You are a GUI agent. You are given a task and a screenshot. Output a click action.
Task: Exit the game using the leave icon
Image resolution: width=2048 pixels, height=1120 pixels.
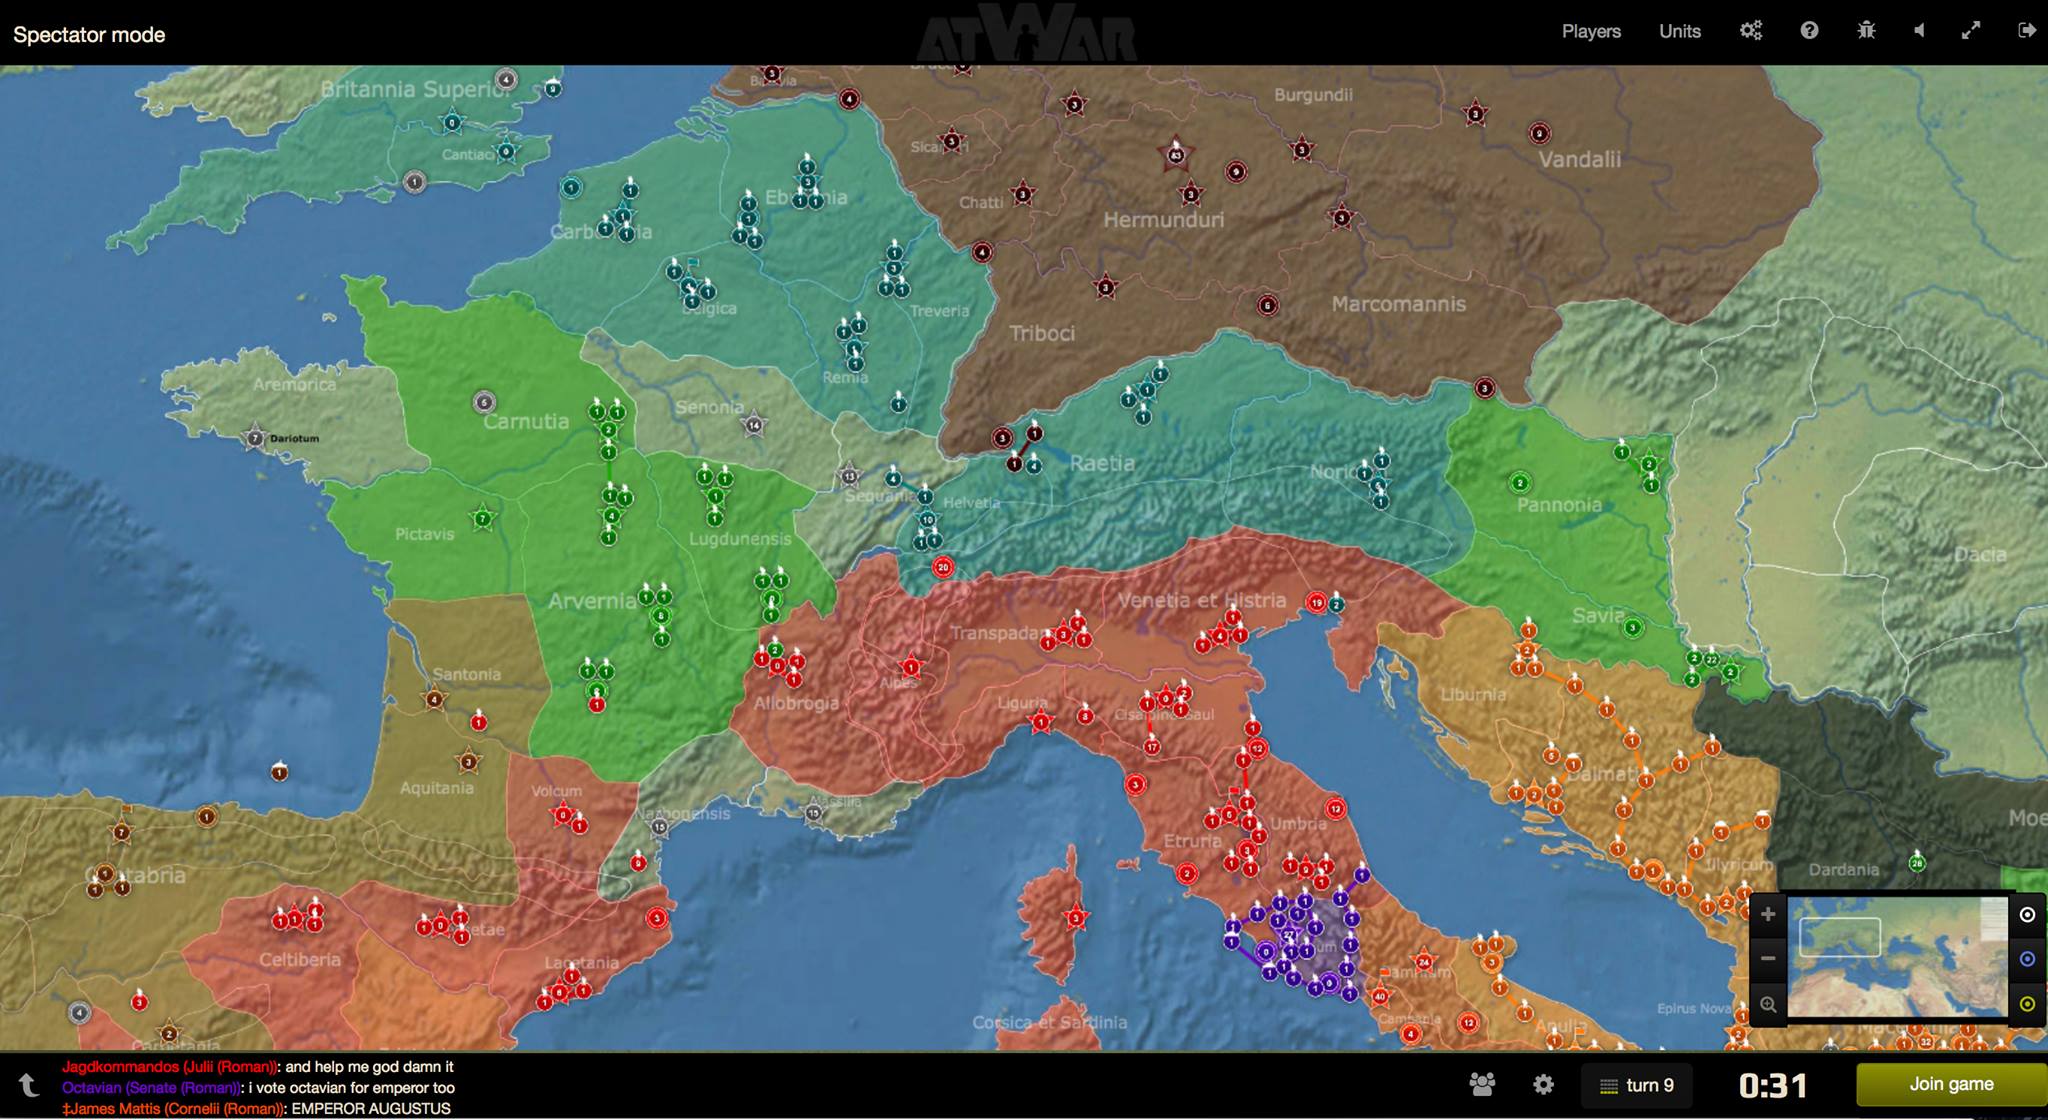(x=2027, y=30)
